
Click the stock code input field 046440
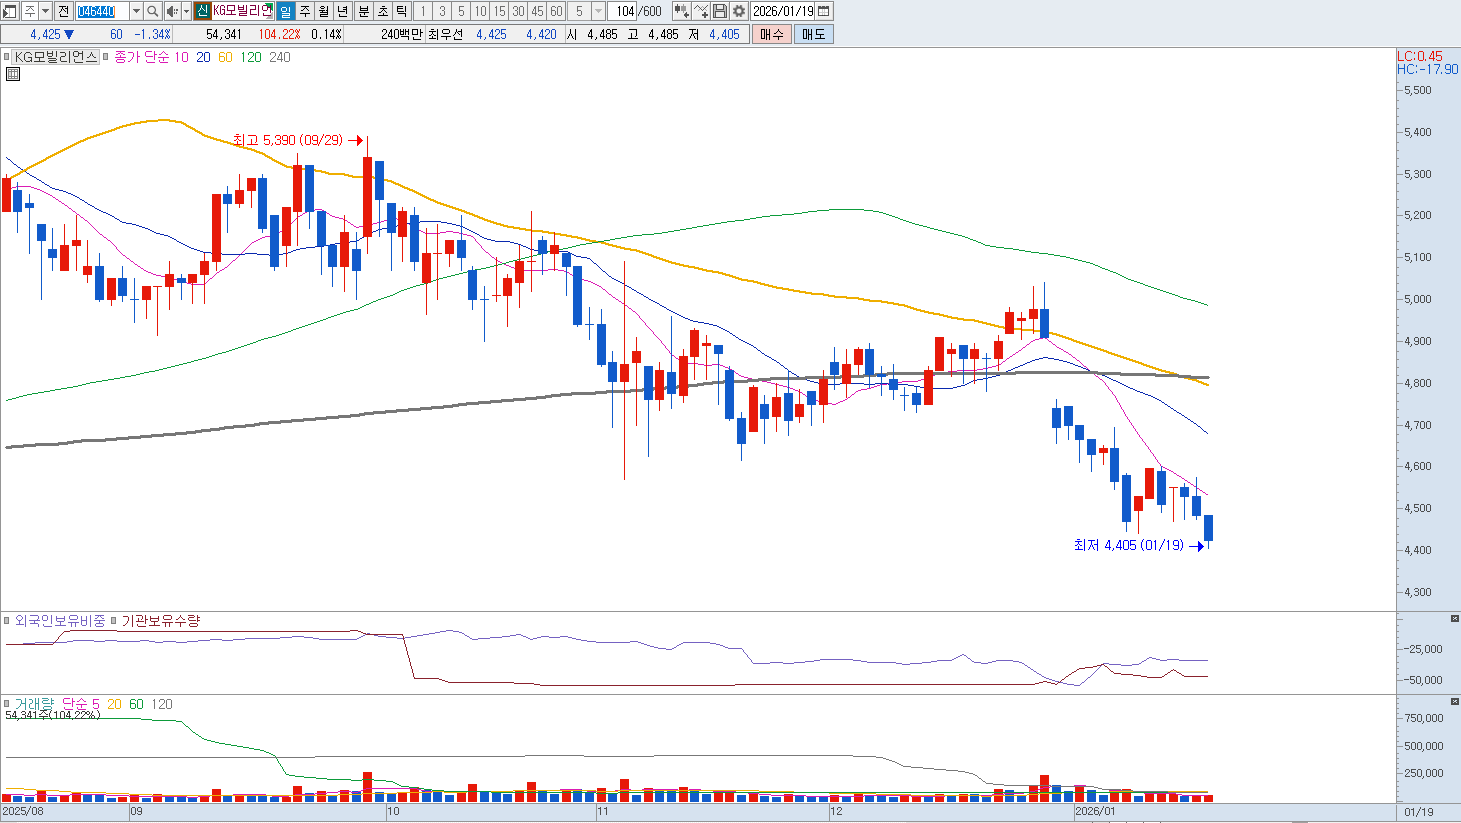pos(102,11)
